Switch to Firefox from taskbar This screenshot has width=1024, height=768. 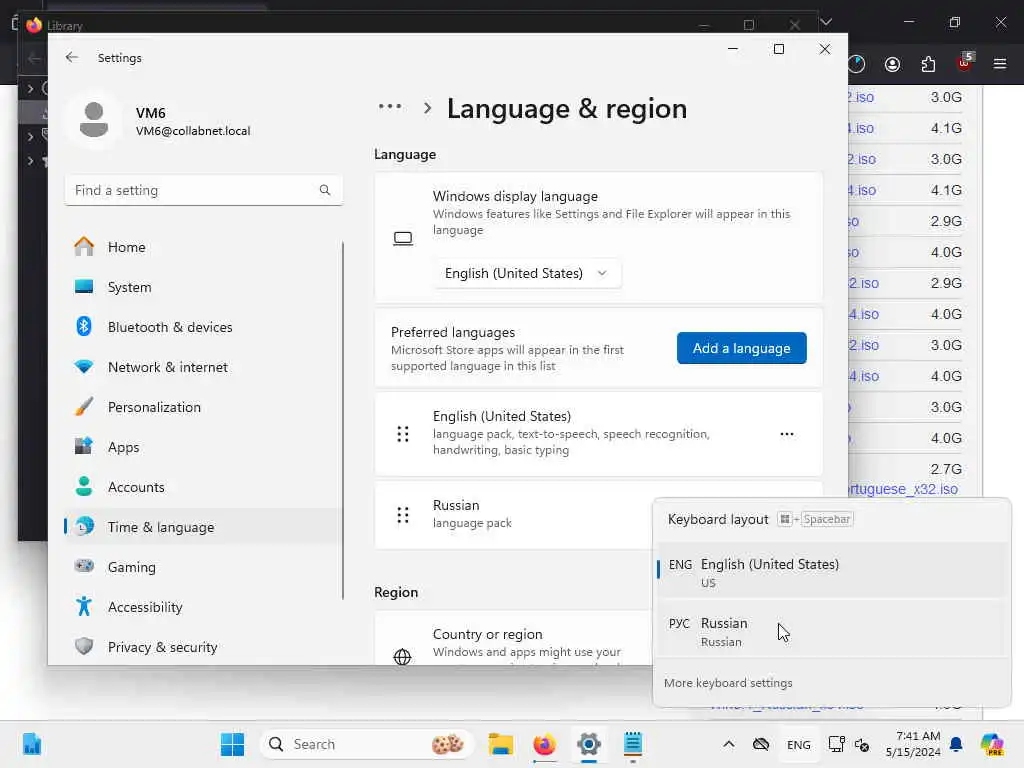click(545, 744)
